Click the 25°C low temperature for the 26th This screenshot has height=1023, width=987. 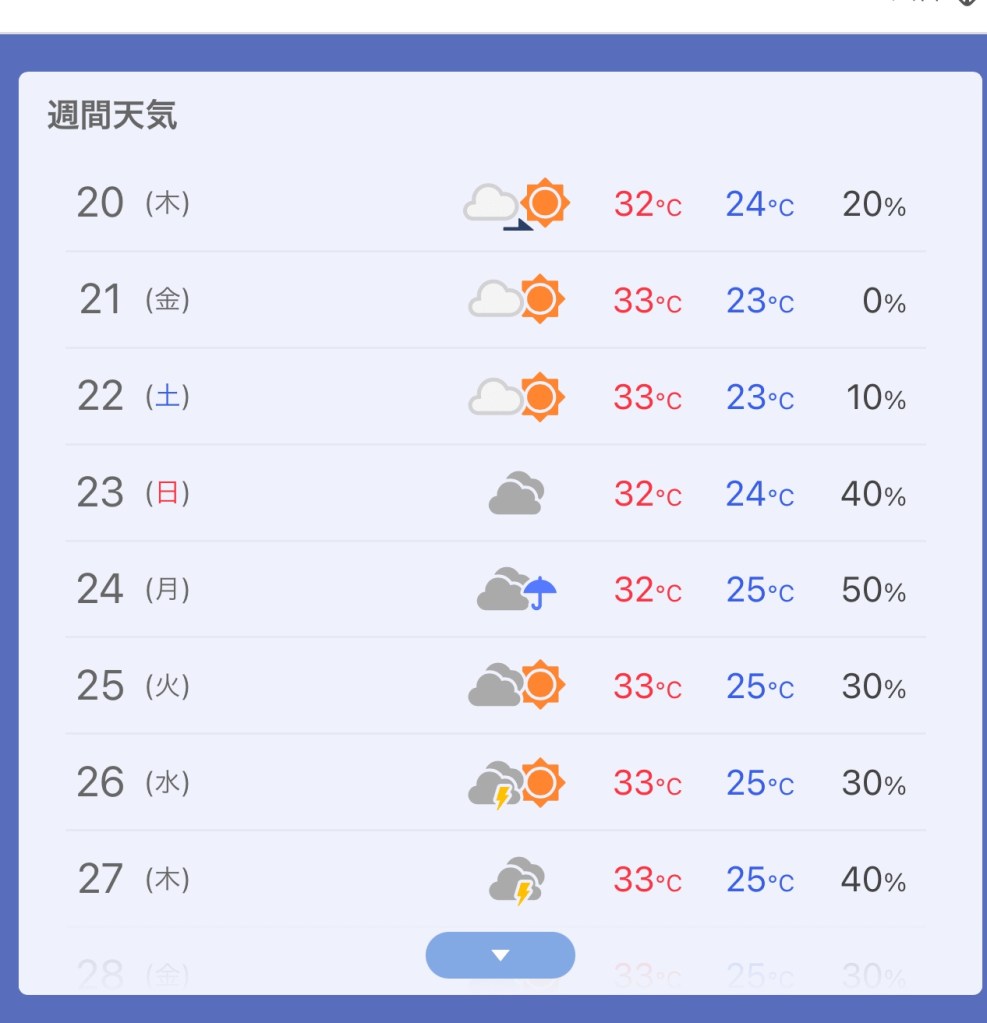pyautogui.click(x=759, y=783)
